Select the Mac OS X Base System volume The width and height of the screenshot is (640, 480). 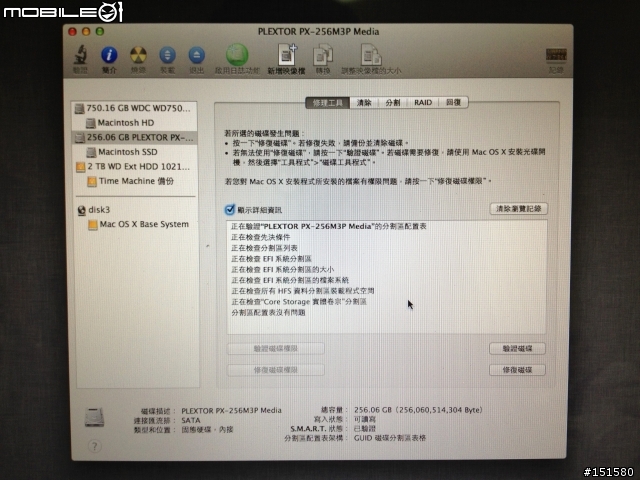click(x=134, y=224)
